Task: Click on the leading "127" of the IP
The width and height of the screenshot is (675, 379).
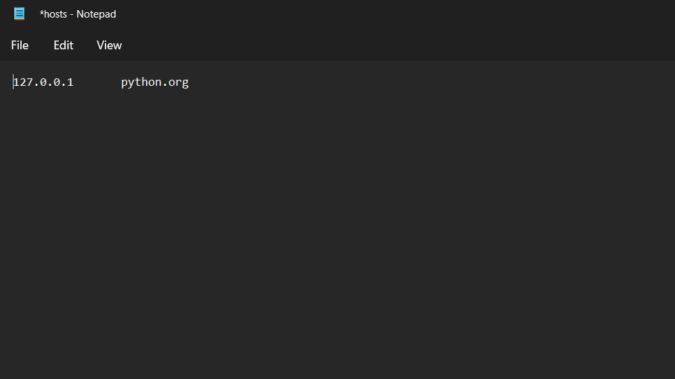Action: click(23, 82)
